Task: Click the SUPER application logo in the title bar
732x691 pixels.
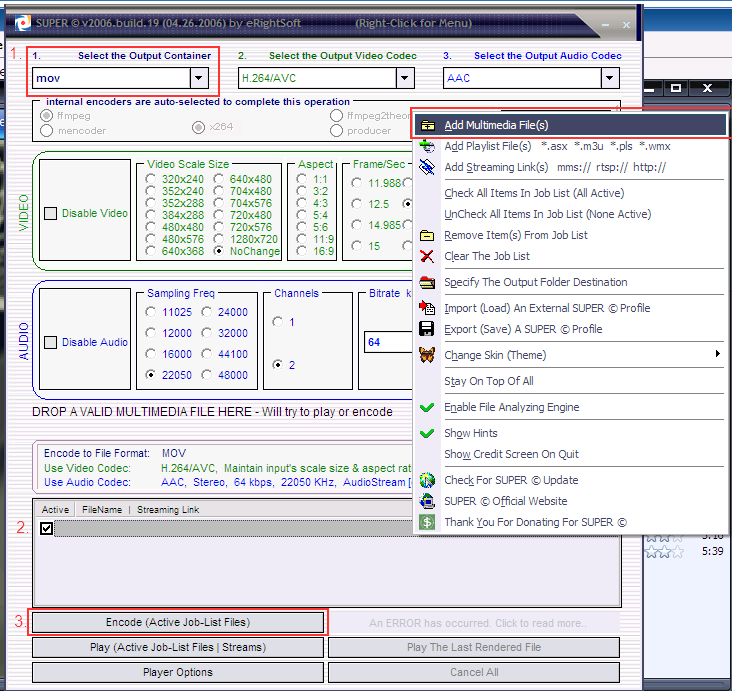Action: pyautogui.click(x=22, y=23)
